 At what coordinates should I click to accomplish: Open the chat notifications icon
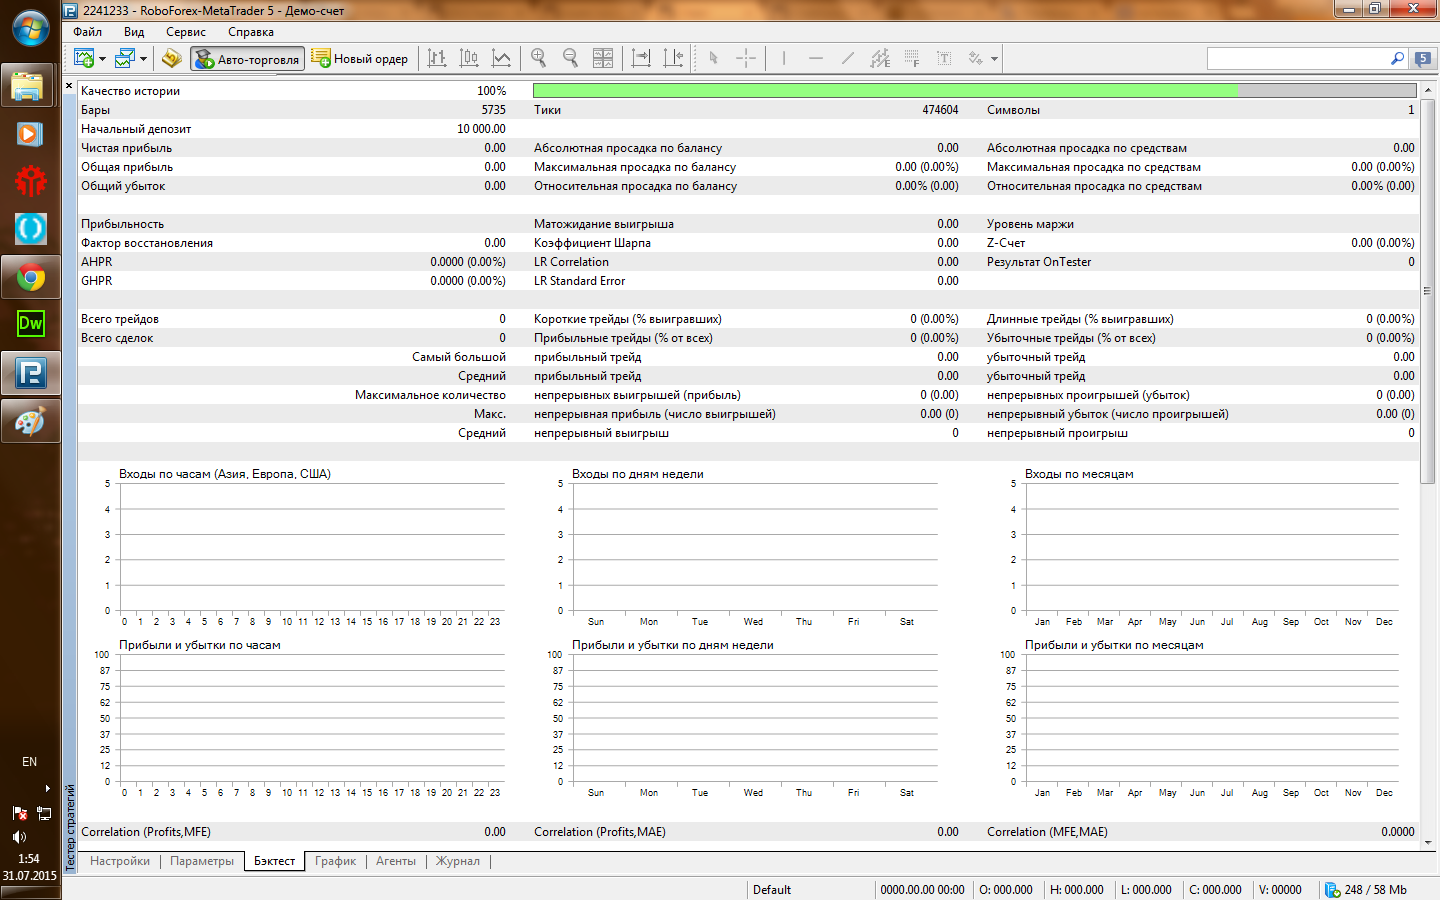pyautogui.click(x=1423, y=59)
